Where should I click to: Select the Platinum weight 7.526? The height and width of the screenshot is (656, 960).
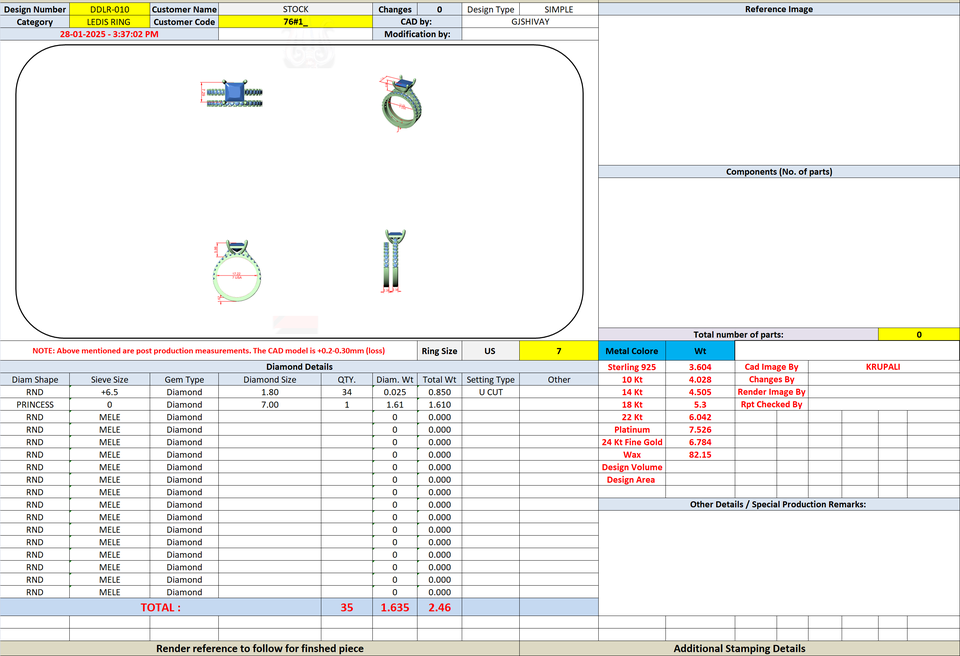(700, 430)
